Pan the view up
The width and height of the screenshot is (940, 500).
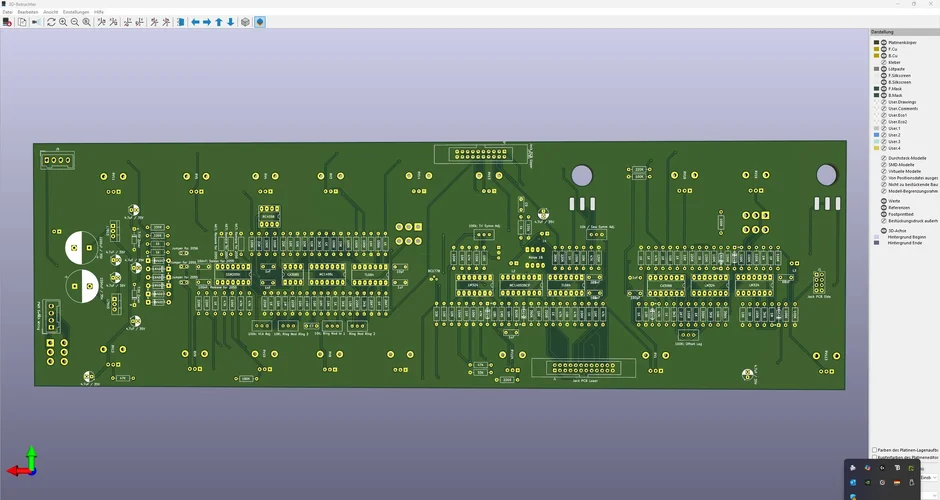[219, 22]
